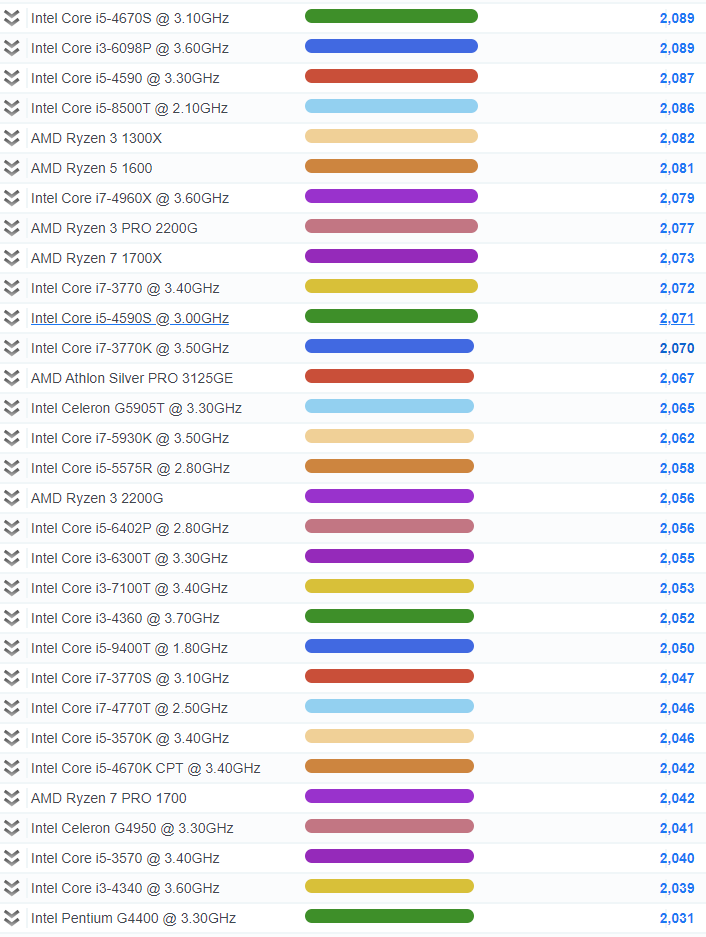Click the score 2,056 for i5-6402P
The image size is (706, 937).
[677, 528]
